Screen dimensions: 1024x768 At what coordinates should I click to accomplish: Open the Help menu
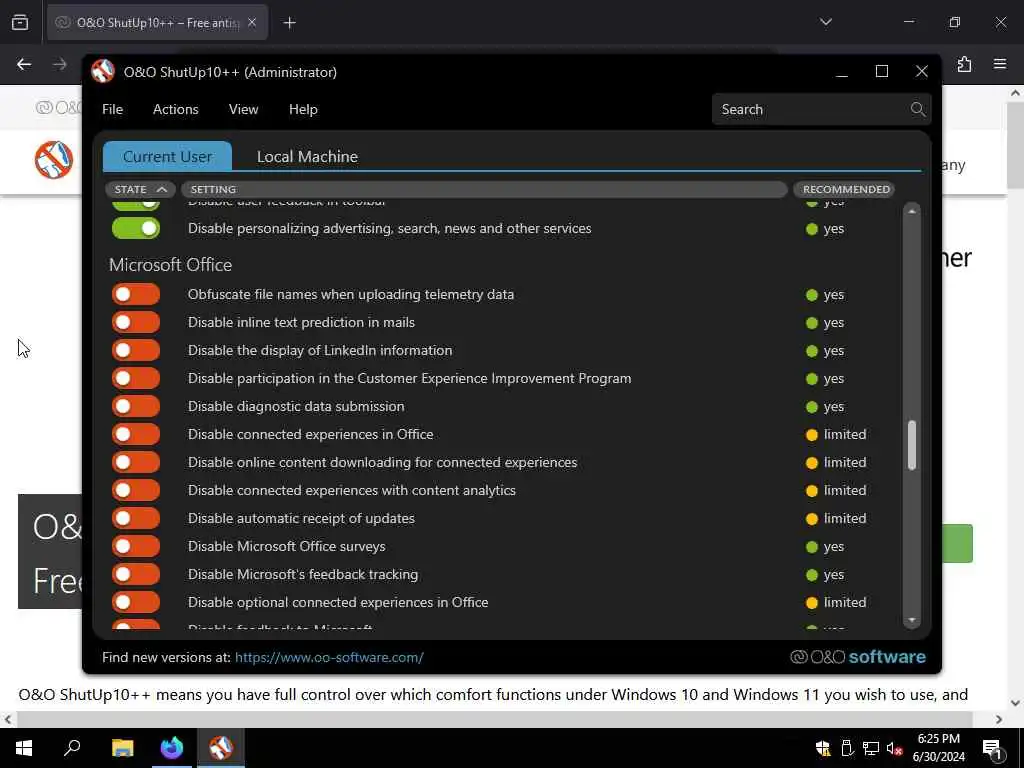[303, 109]
